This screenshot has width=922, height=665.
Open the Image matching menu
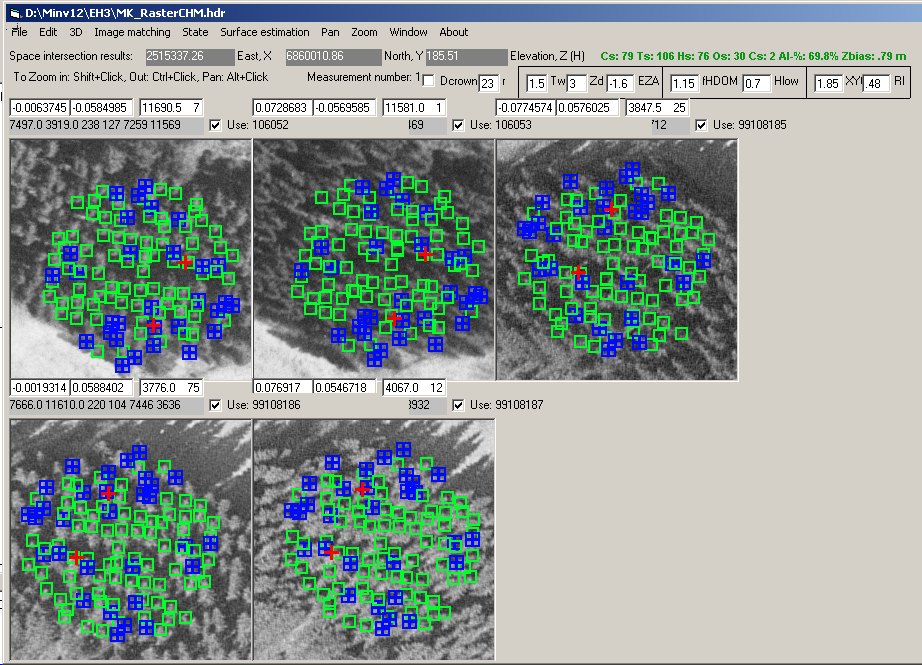132,32
